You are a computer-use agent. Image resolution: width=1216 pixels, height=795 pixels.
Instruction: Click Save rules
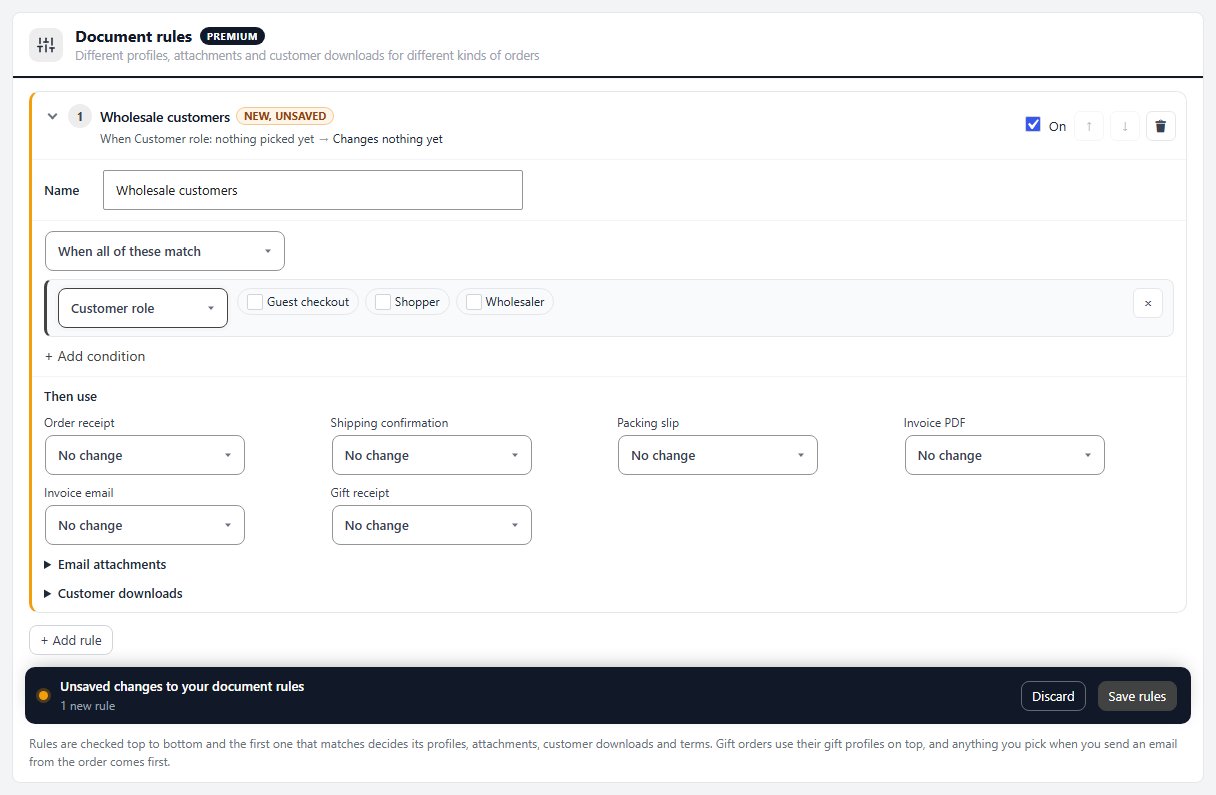point(1137,696)
